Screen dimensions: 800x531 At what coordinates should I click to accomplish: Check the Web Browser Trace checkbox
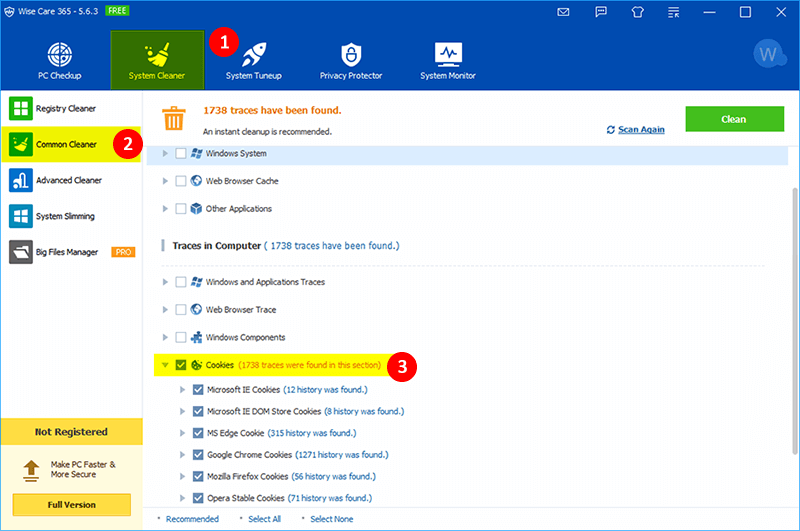click(181, 309)
